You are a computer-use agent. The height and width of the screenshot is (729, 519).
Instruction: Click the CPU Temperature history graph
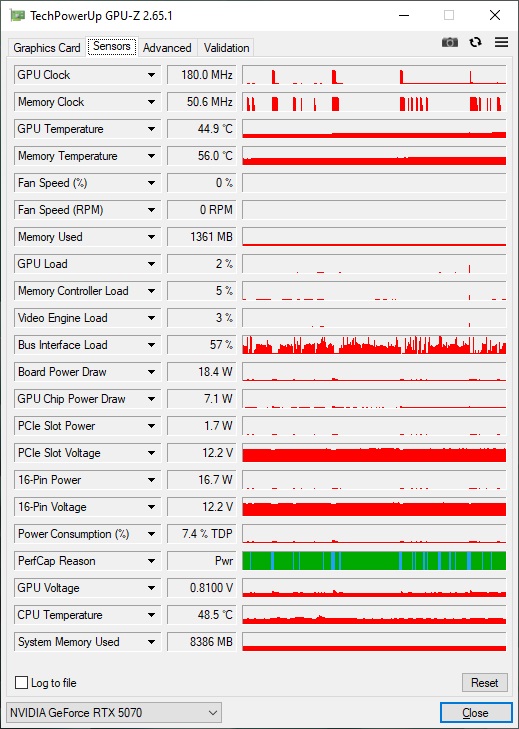click(374, 614)
